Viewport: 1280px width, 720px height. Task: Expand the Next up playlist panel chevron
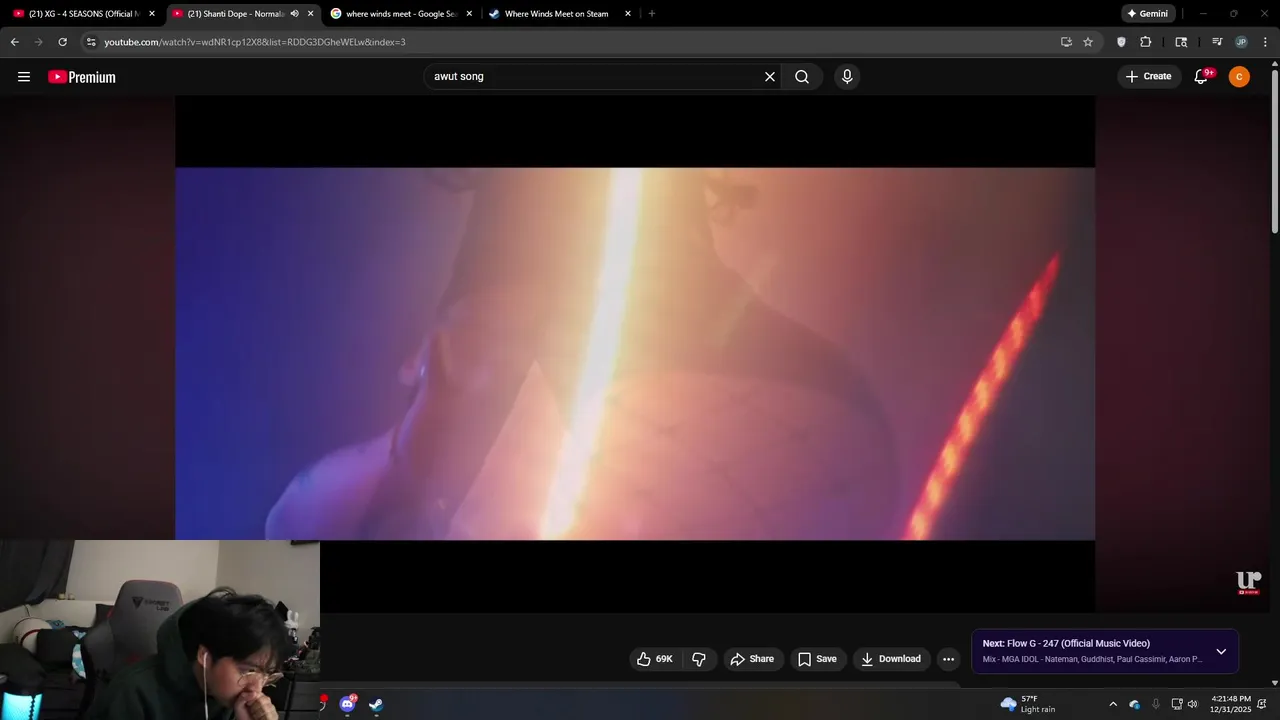pyautogui.click(x=1221, y=652)
